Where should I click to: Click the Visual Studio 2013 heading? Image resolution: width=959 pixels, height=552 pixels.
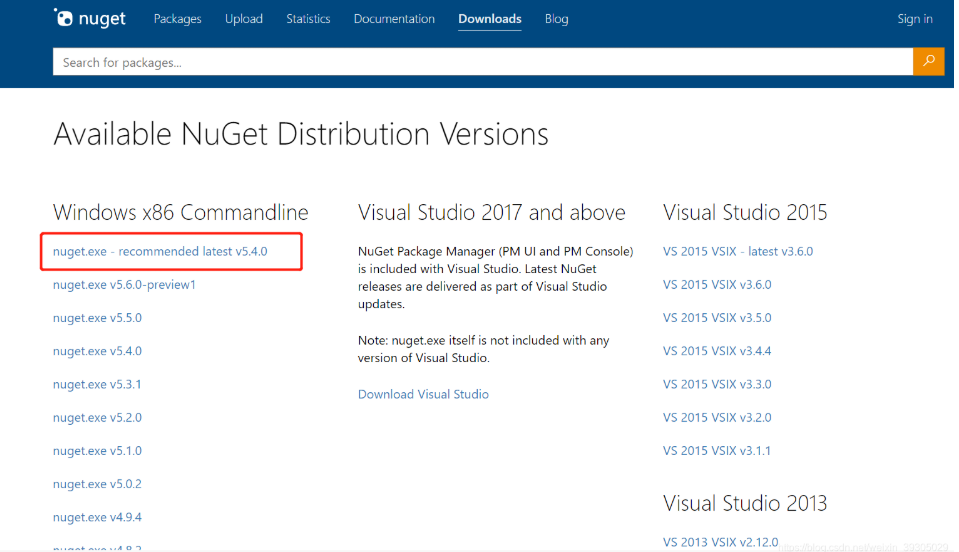745,503
